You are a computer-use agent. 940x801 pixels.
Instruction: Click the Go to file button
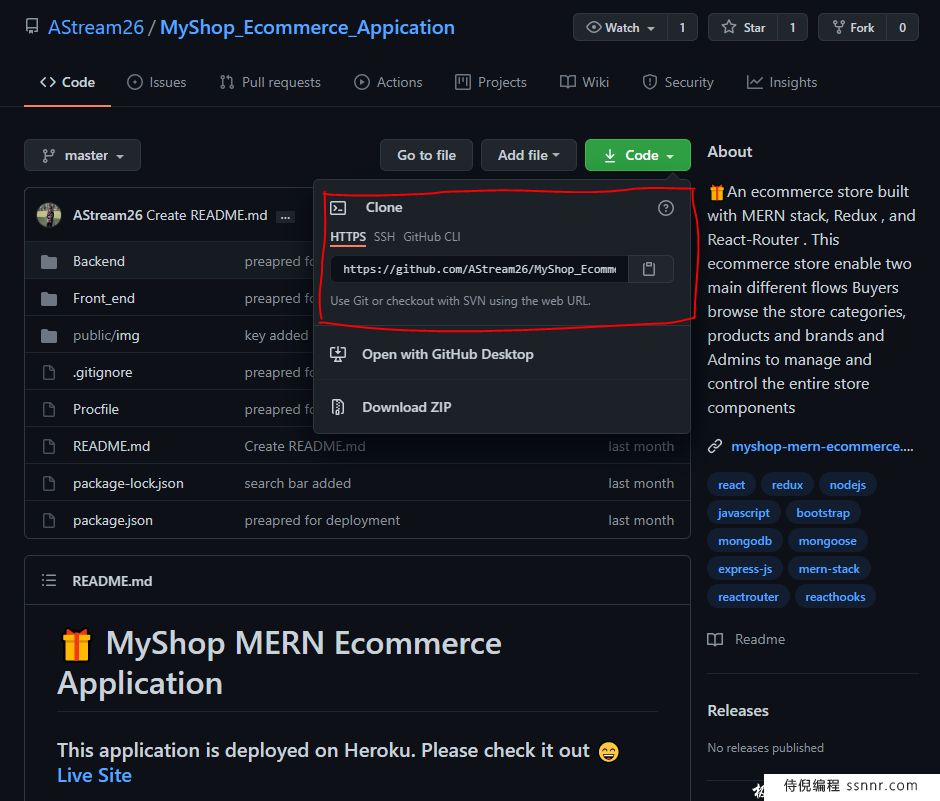pos(426,155)
